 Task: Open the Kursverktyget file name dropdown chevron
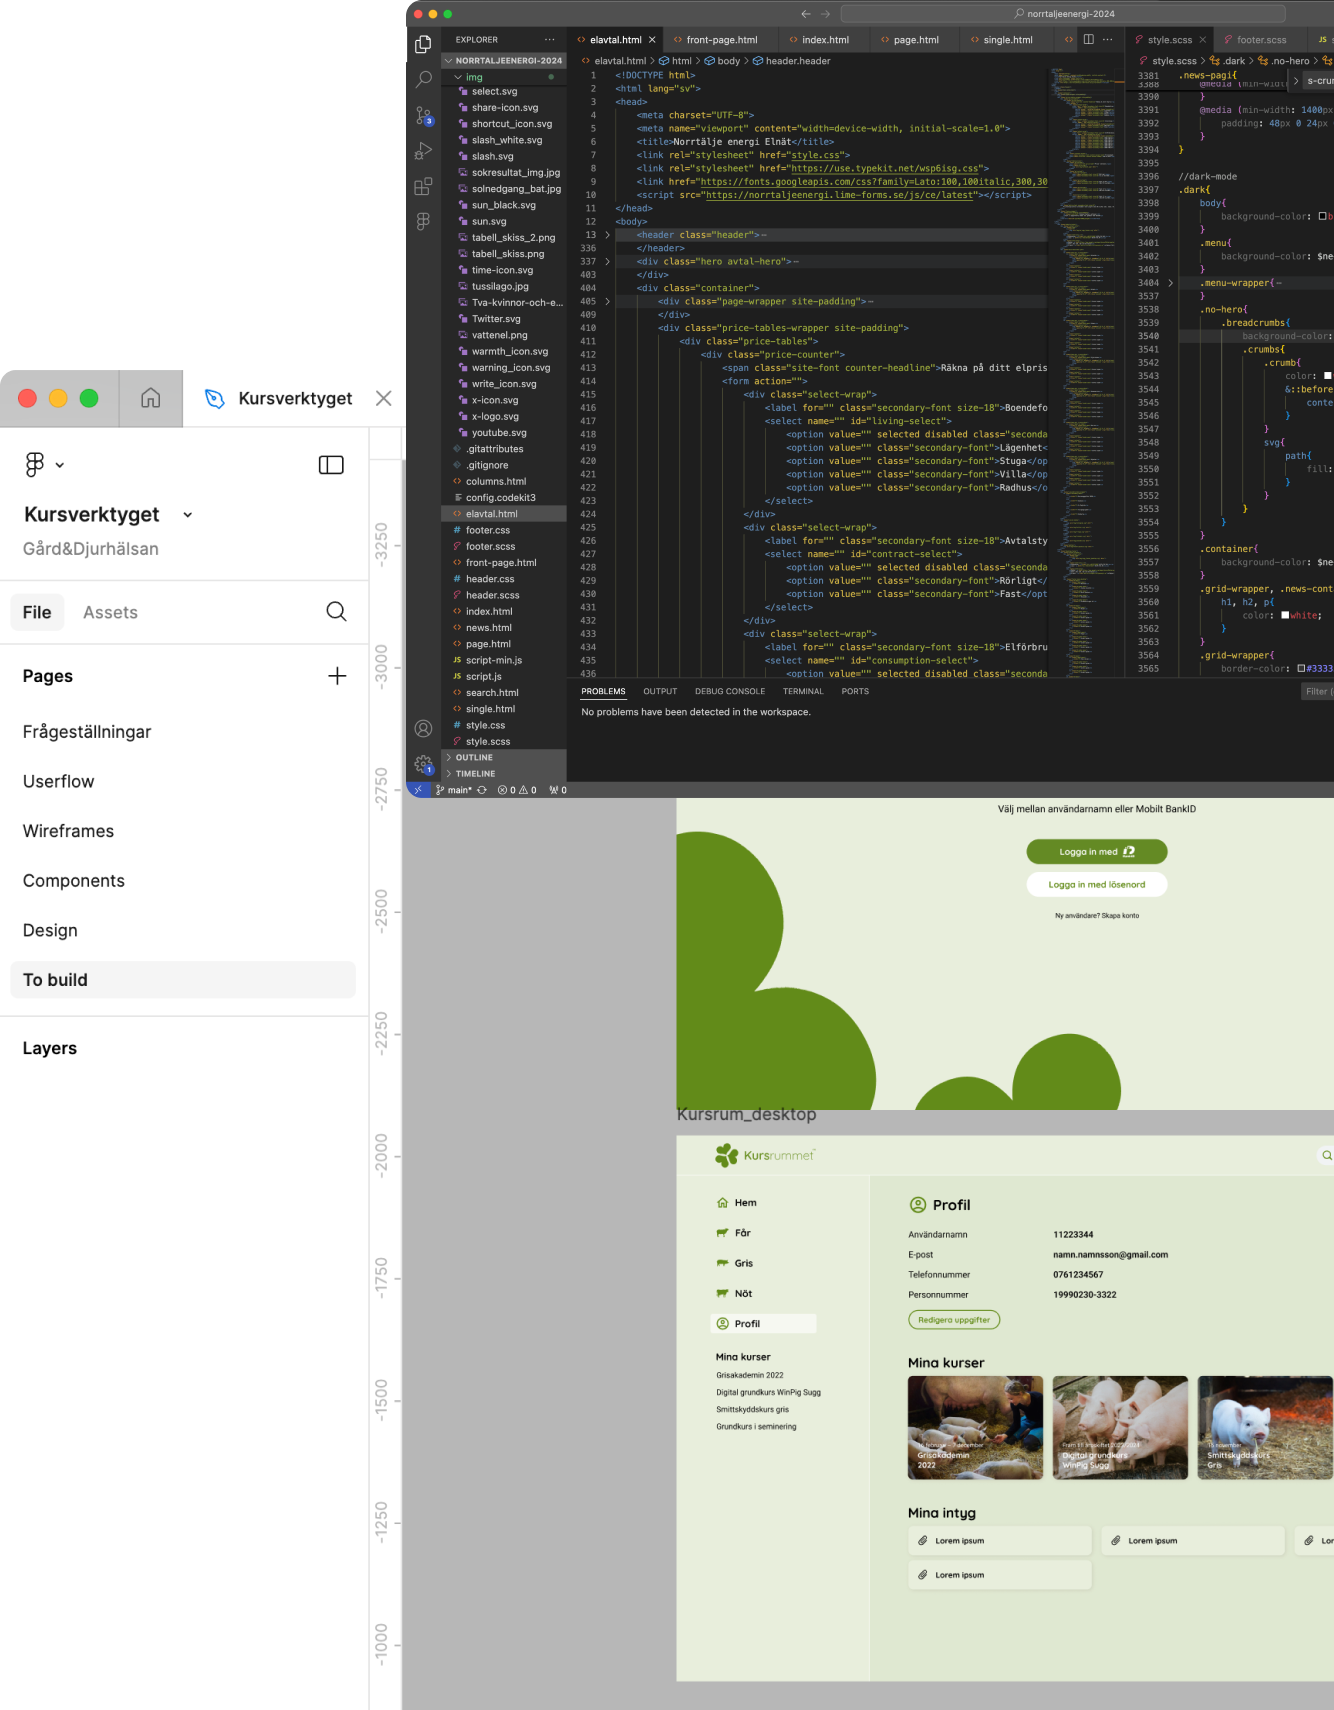(187, 515)
